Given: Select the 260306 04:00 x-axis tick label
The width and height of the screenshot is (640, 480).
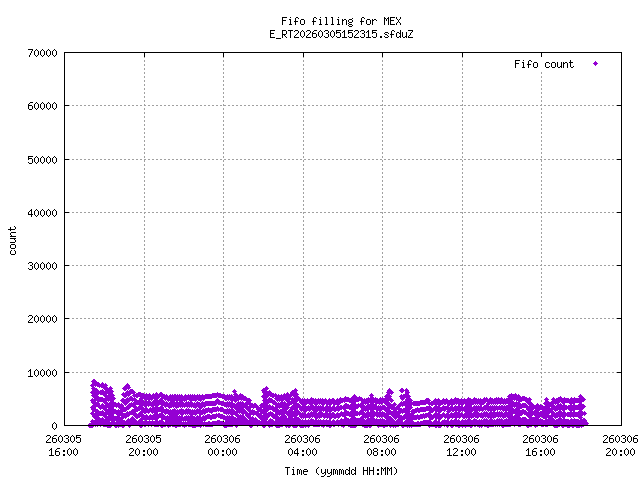Looking at the screenshot, I should pyautogui.click(x=302, y=445).
